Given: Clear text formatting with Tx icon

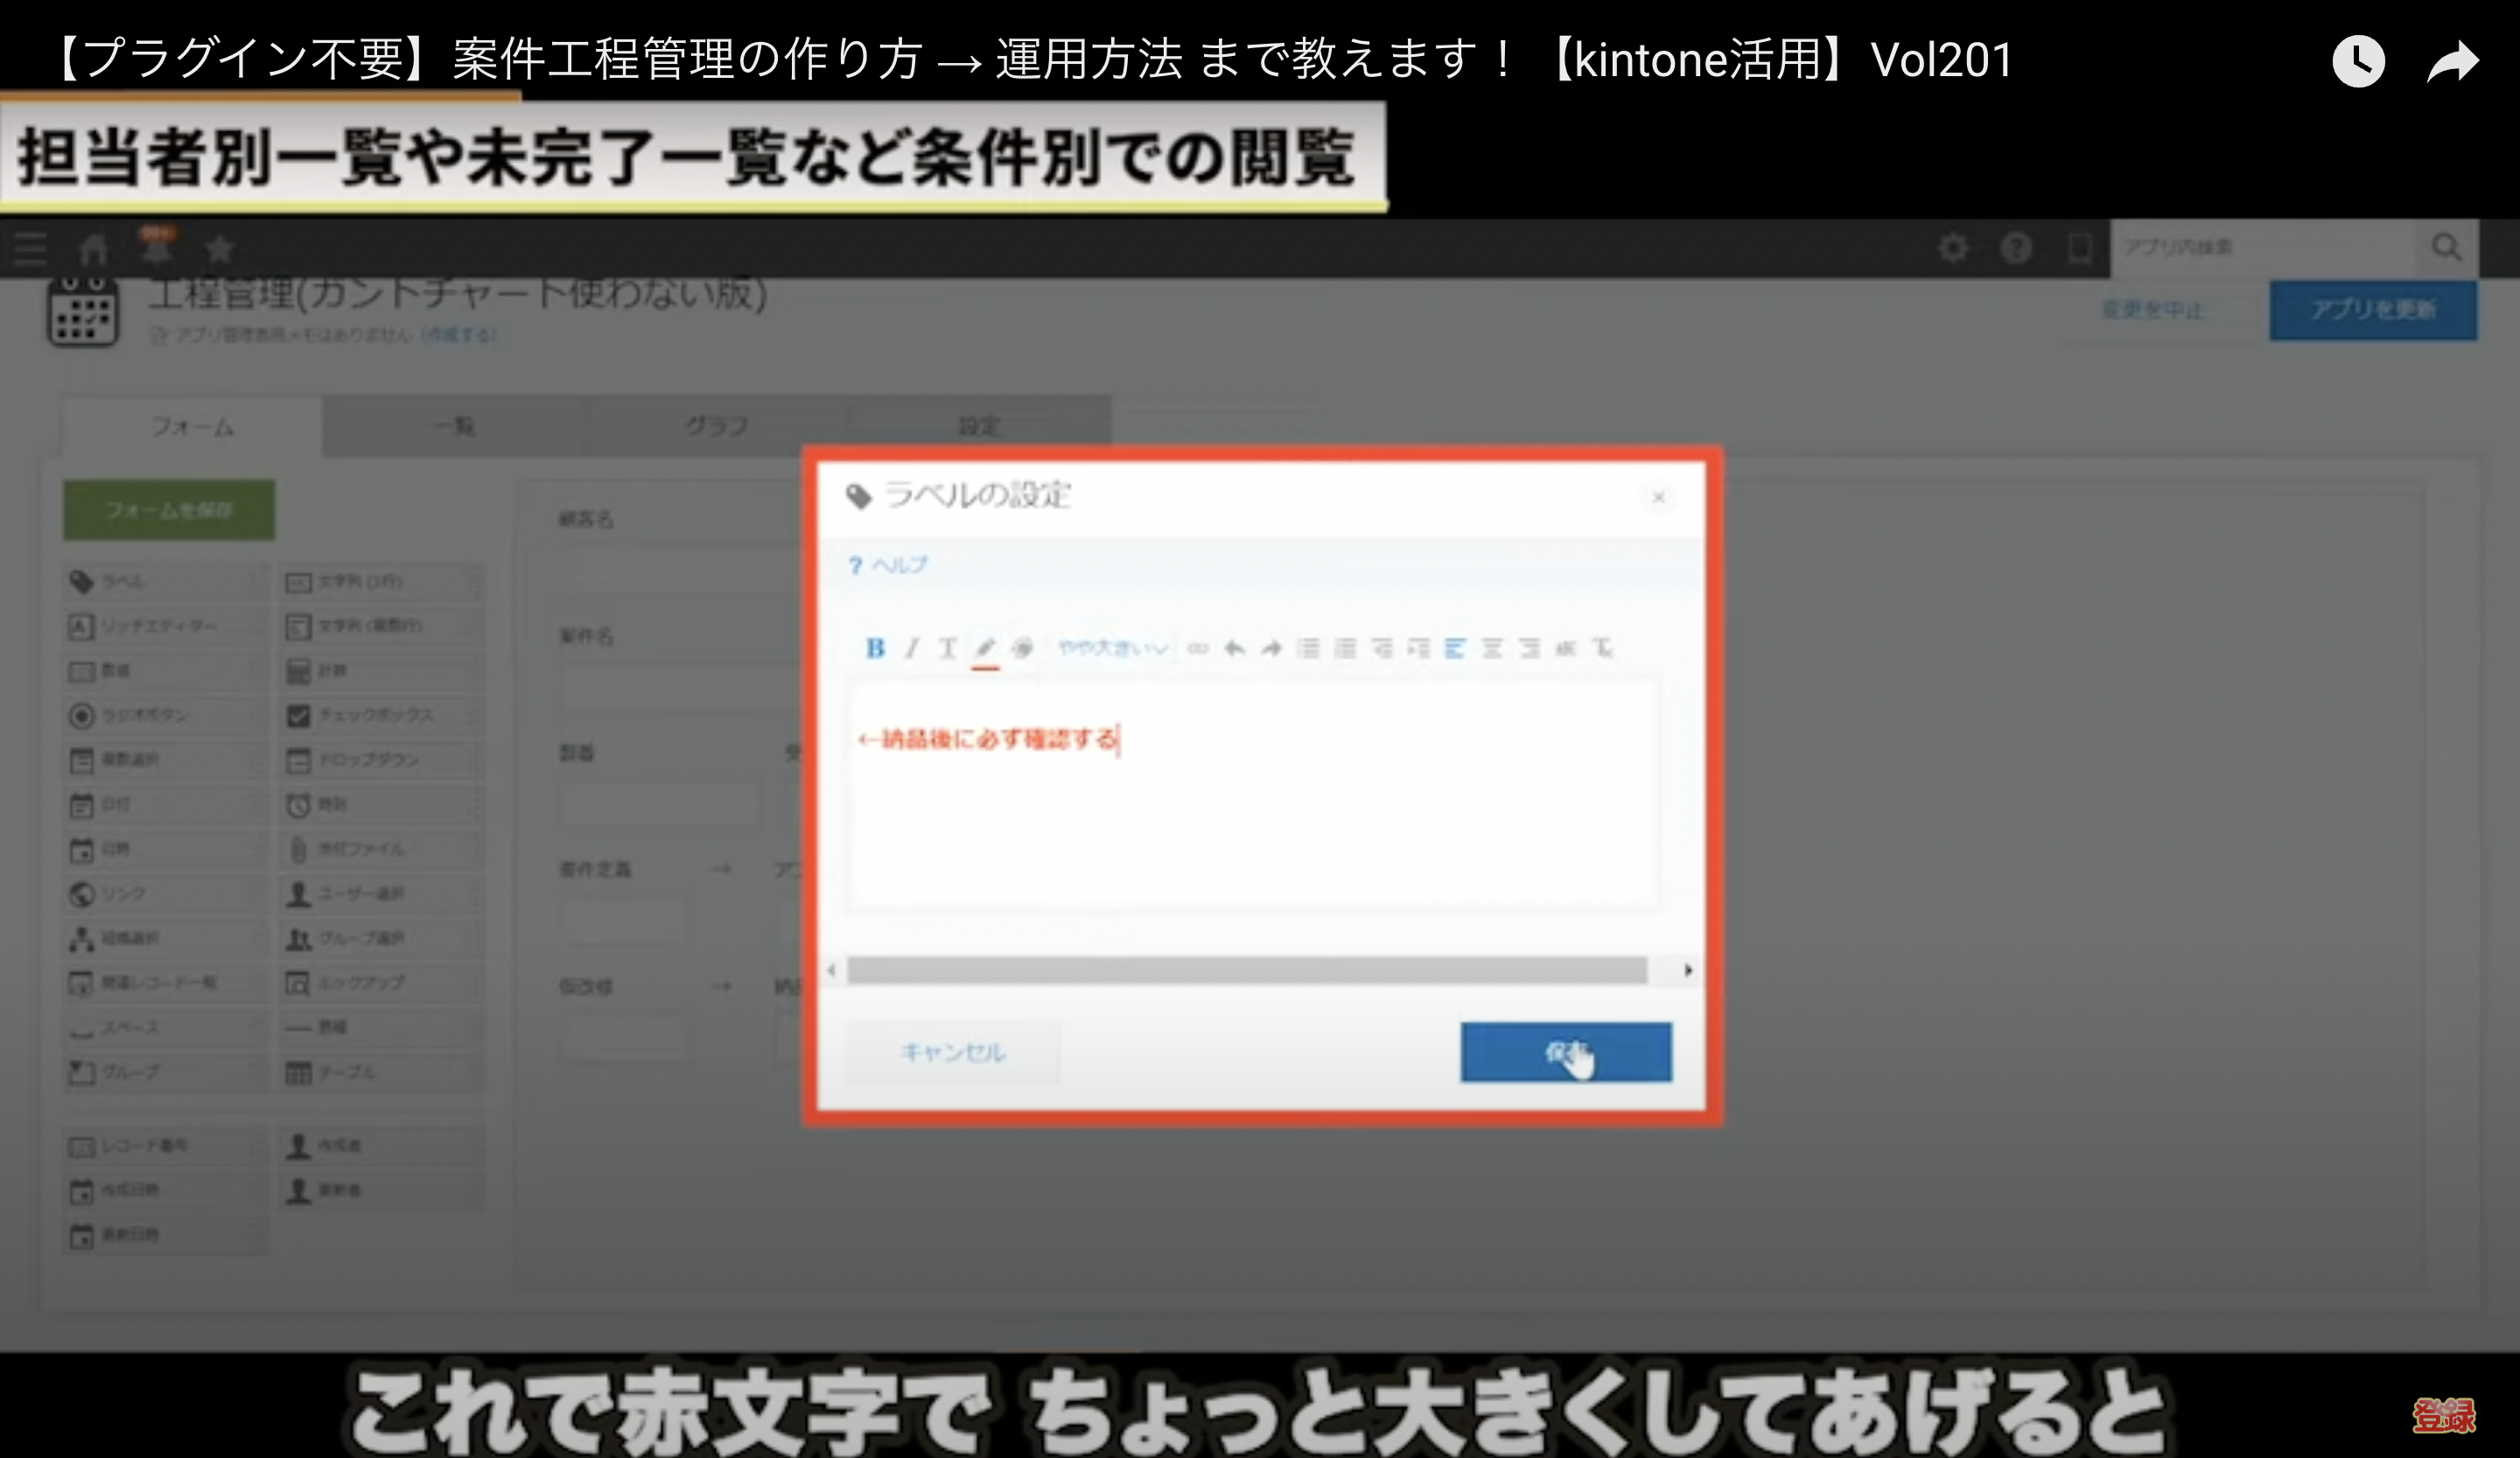Looking at the screenshot, I should click(1602, 648).
